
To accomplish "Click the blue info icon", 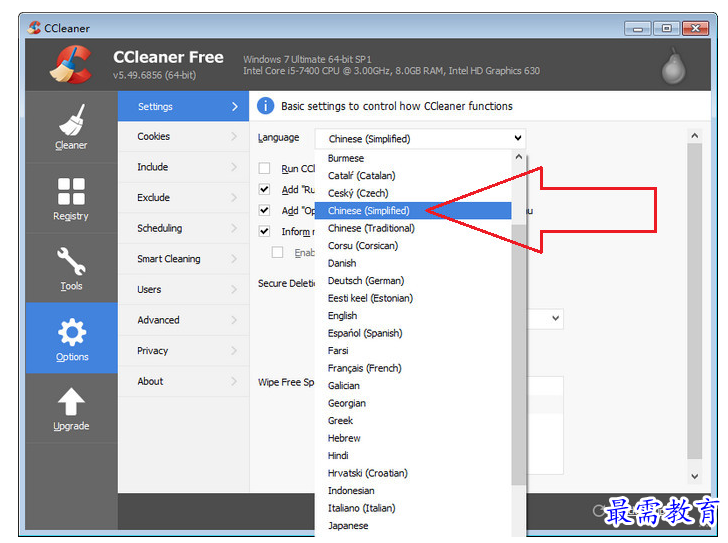I will pyautogui.click(x=266, y=106).
